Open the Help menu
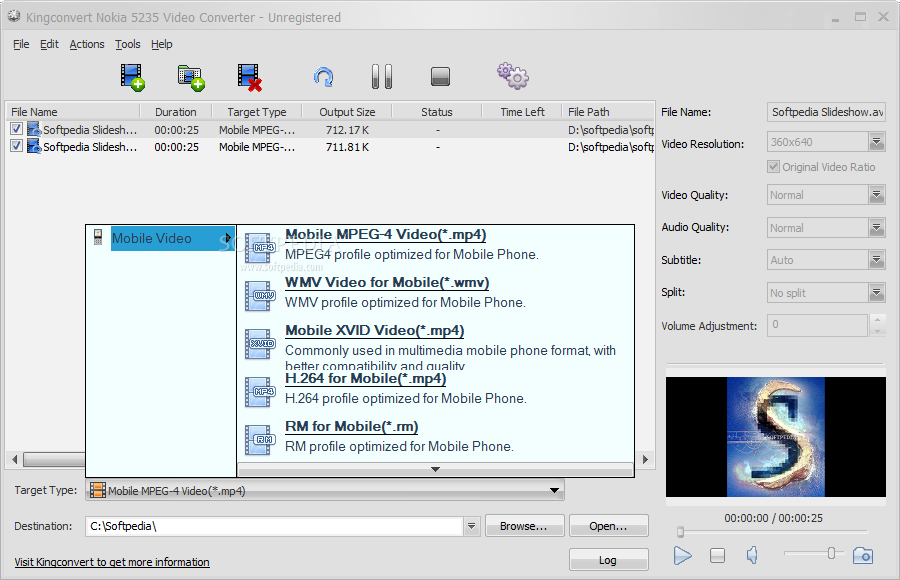 [161, 44]
